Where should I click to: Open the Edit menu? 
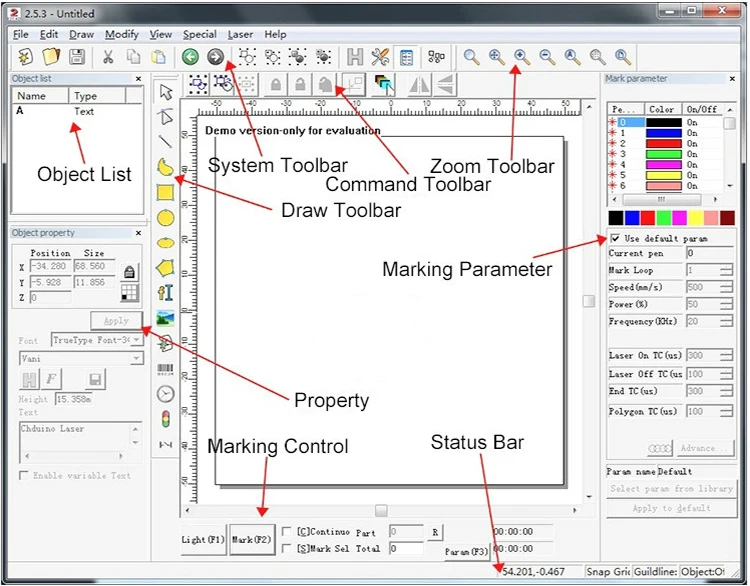pos(49,34)
